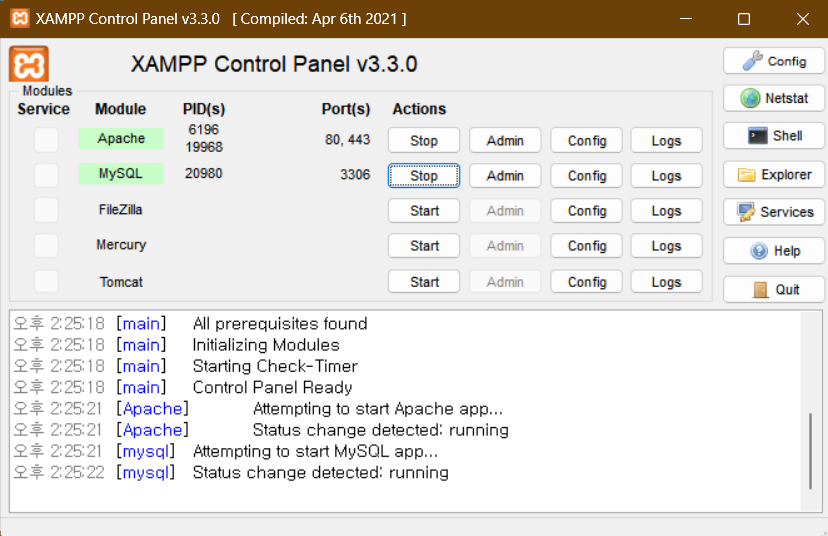
Task: Click 'Attempting to start MySQL app...' log line
Action: 315,451
